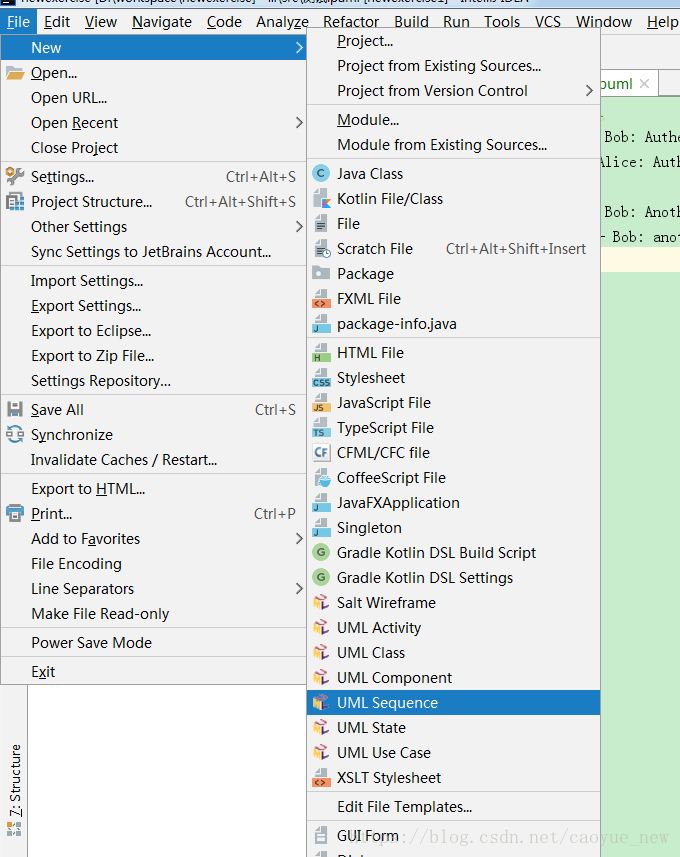The width and height of the screenshot is (680, 857).
Task: Click the XSLT Stylesheet icon
Action: pos(321,778)
